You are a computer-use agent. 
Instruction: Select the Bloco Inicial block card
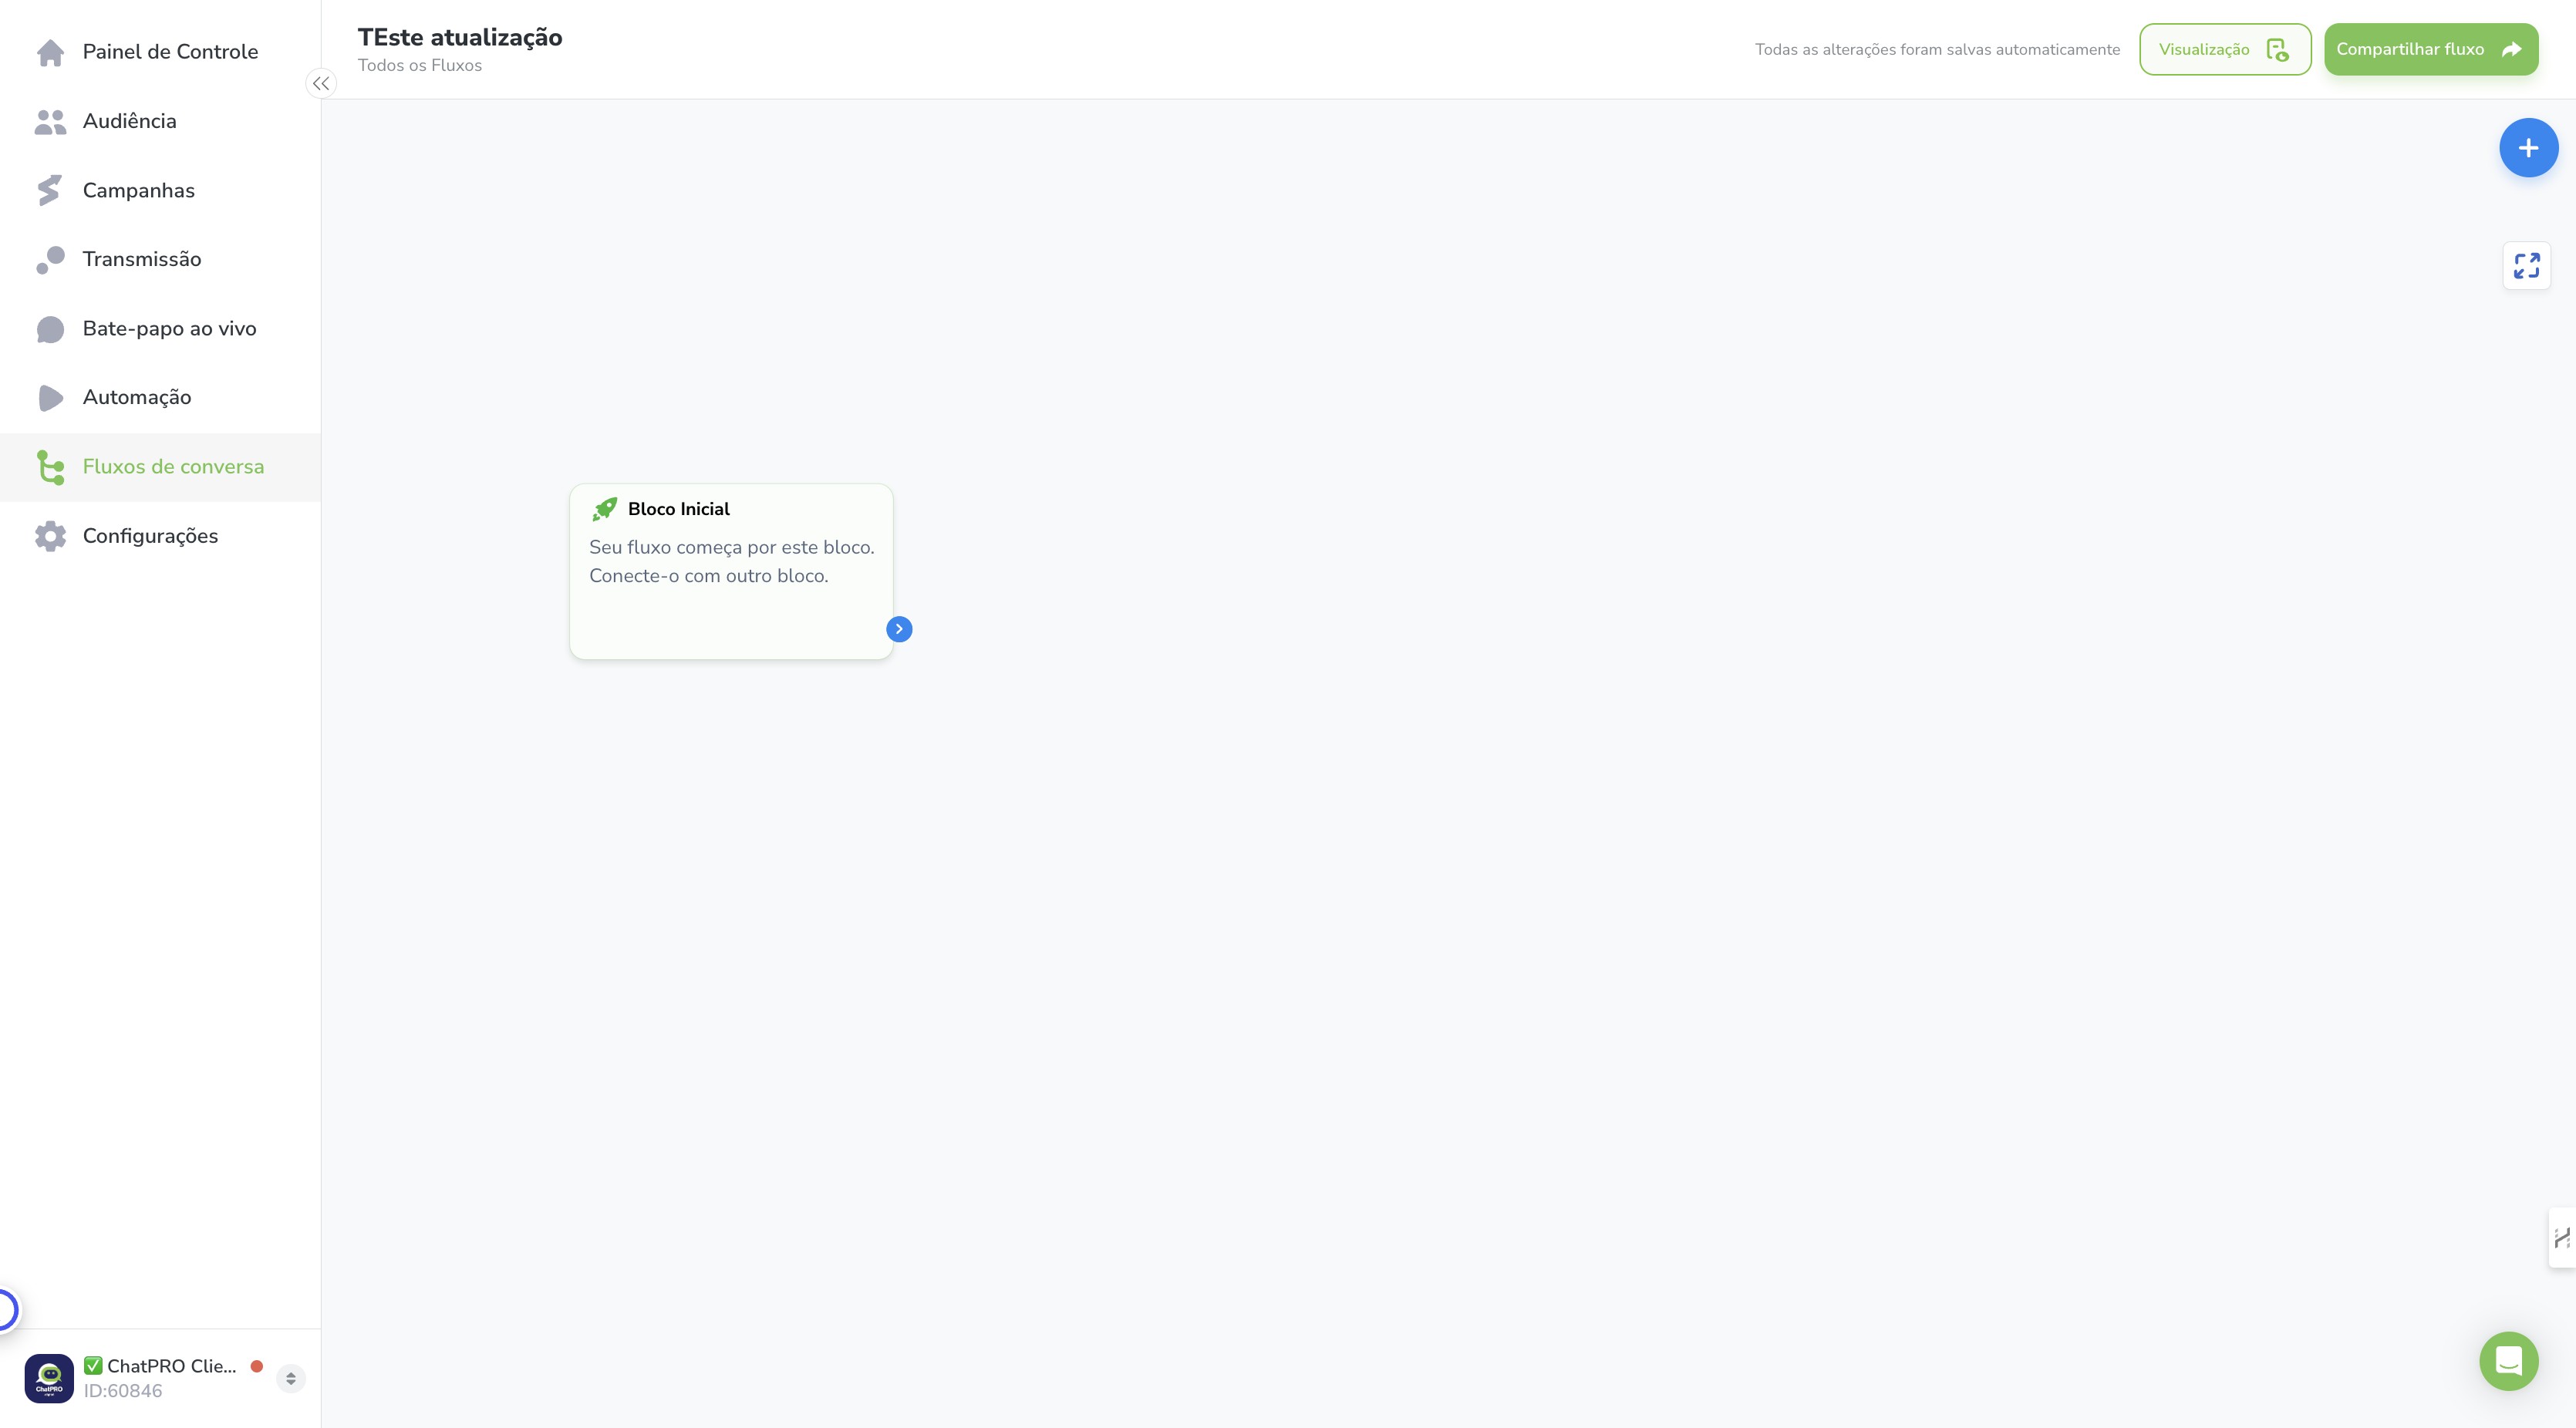731,572
